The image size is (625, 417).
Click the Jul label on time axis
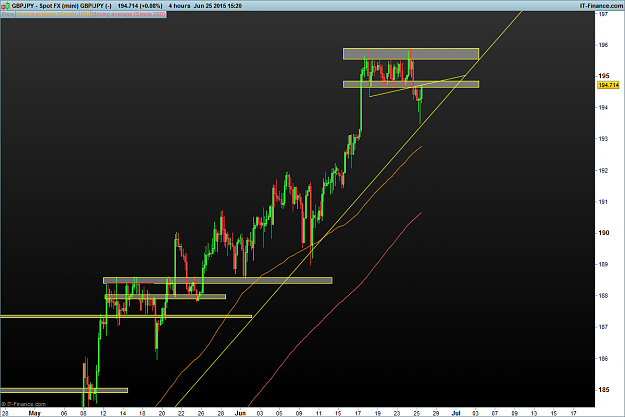(x=456, y=413)
